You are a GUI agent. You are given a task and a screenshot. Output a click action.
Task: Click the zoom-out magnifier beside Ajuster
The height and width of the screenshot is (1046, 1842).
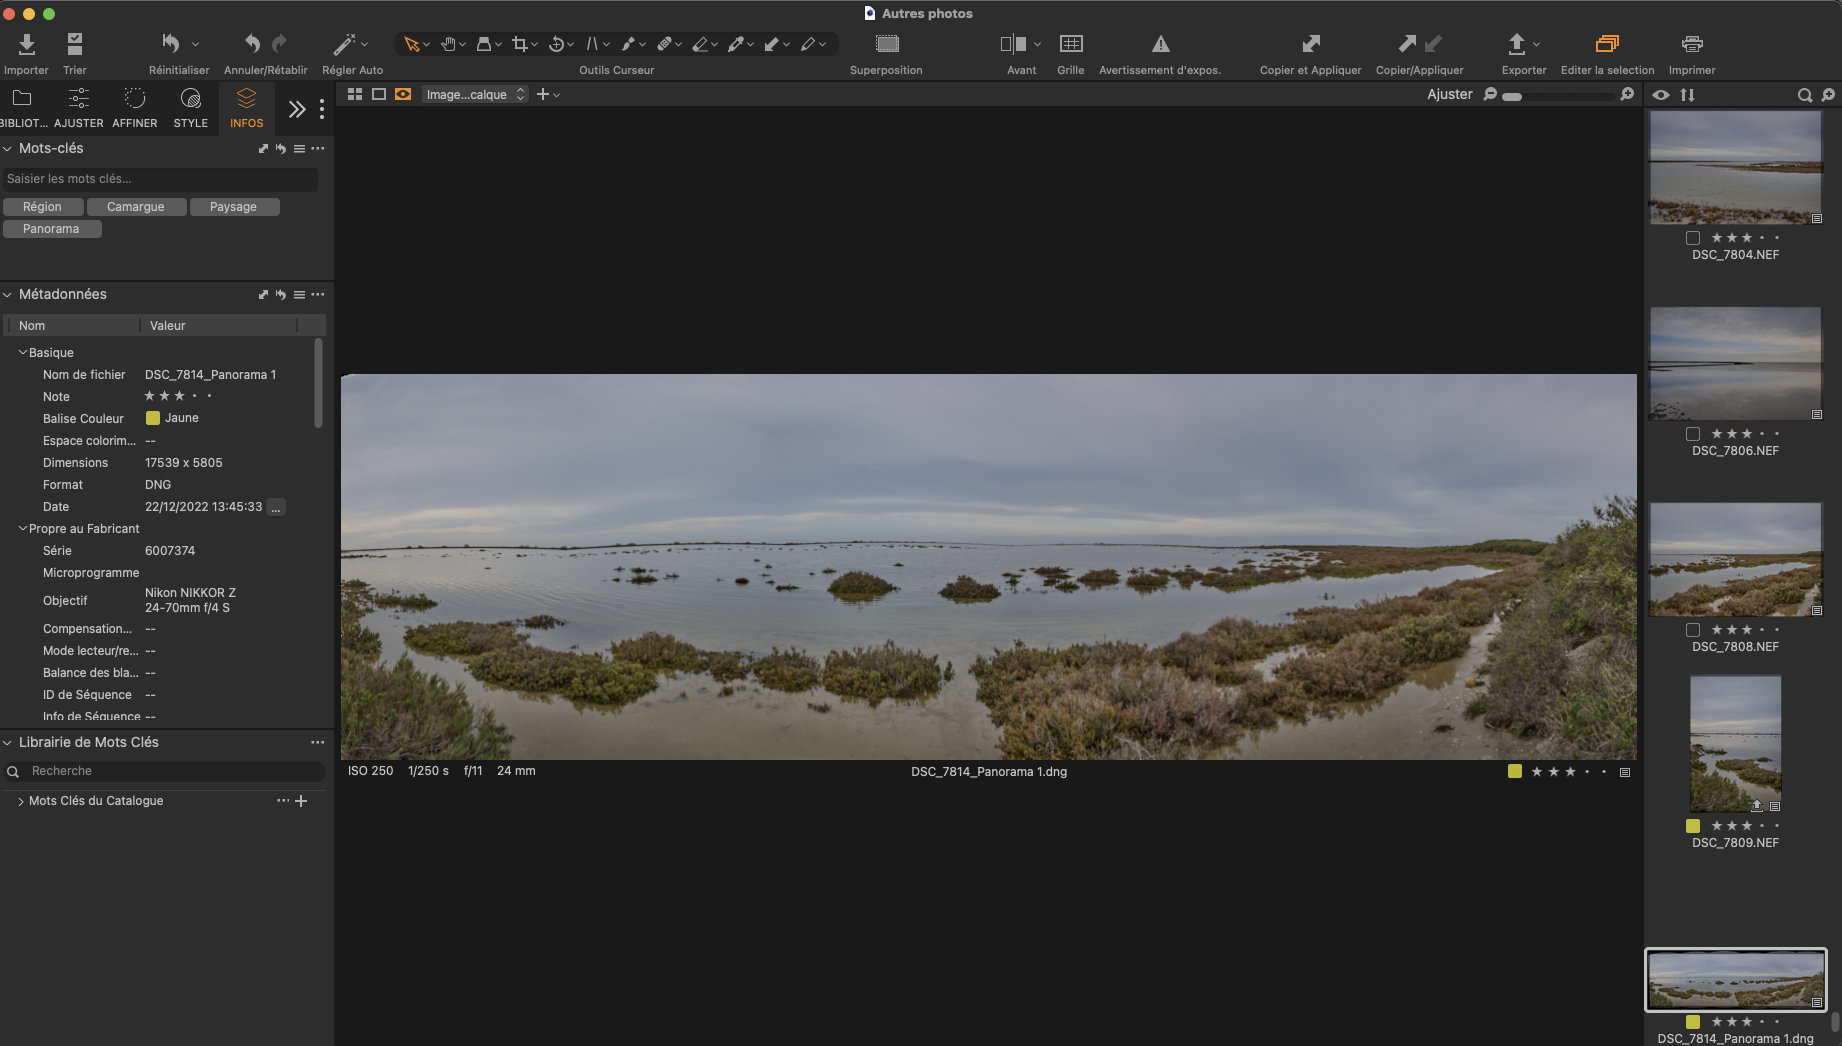[1490, 94]
